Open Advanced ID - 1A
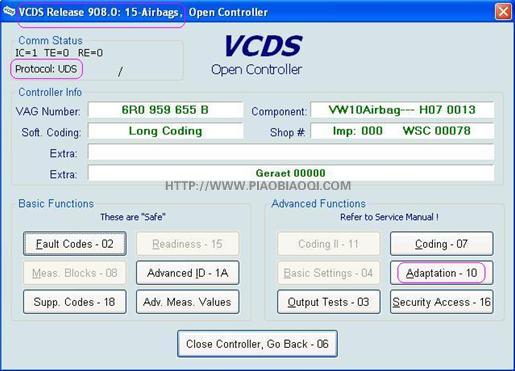Viewport: 515px width, 371px height. click(188, 273)
